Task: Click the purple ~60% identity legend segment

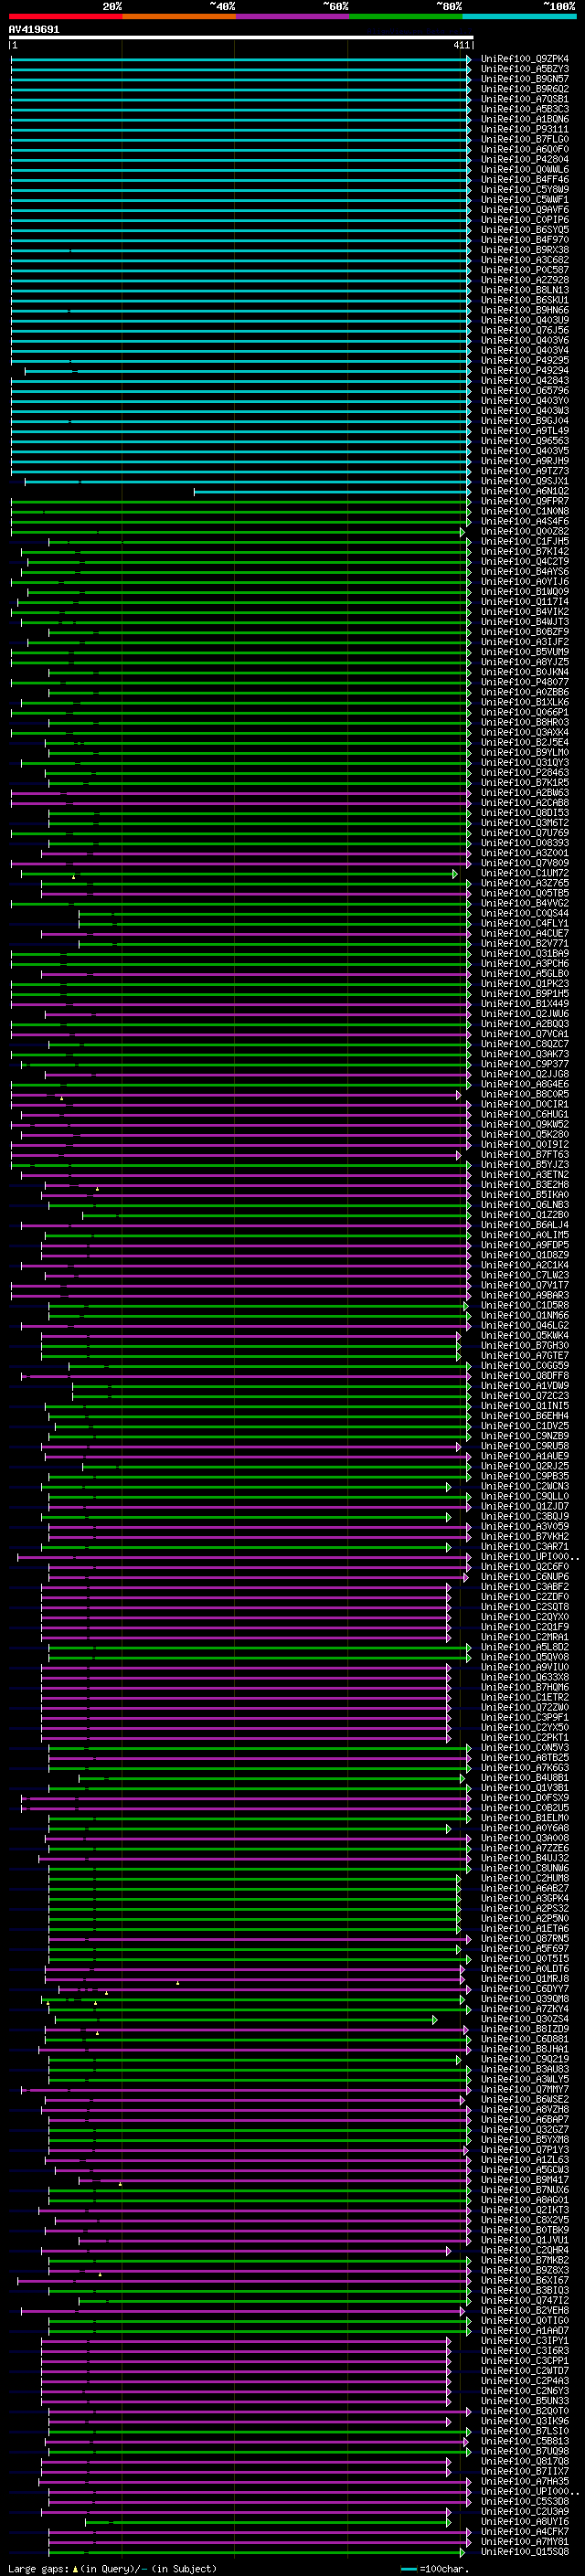Action: coord(292,16)
